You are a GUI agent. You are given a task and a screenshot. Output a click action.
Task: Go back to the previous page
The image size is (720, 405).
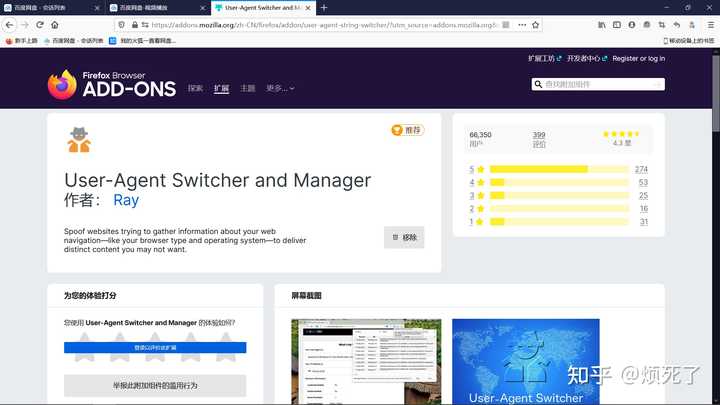click(9, 25)
